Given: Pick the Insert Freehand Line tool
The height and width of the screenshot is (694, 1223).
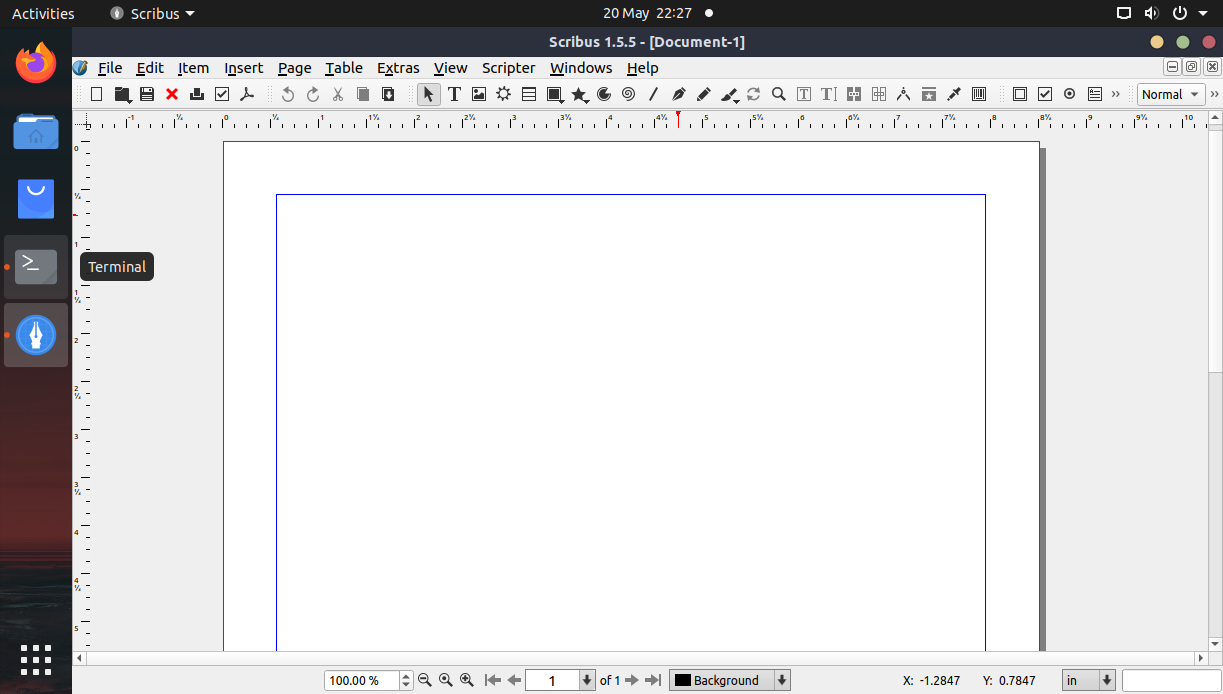Looking at the screenshot, I should point(703,94).
